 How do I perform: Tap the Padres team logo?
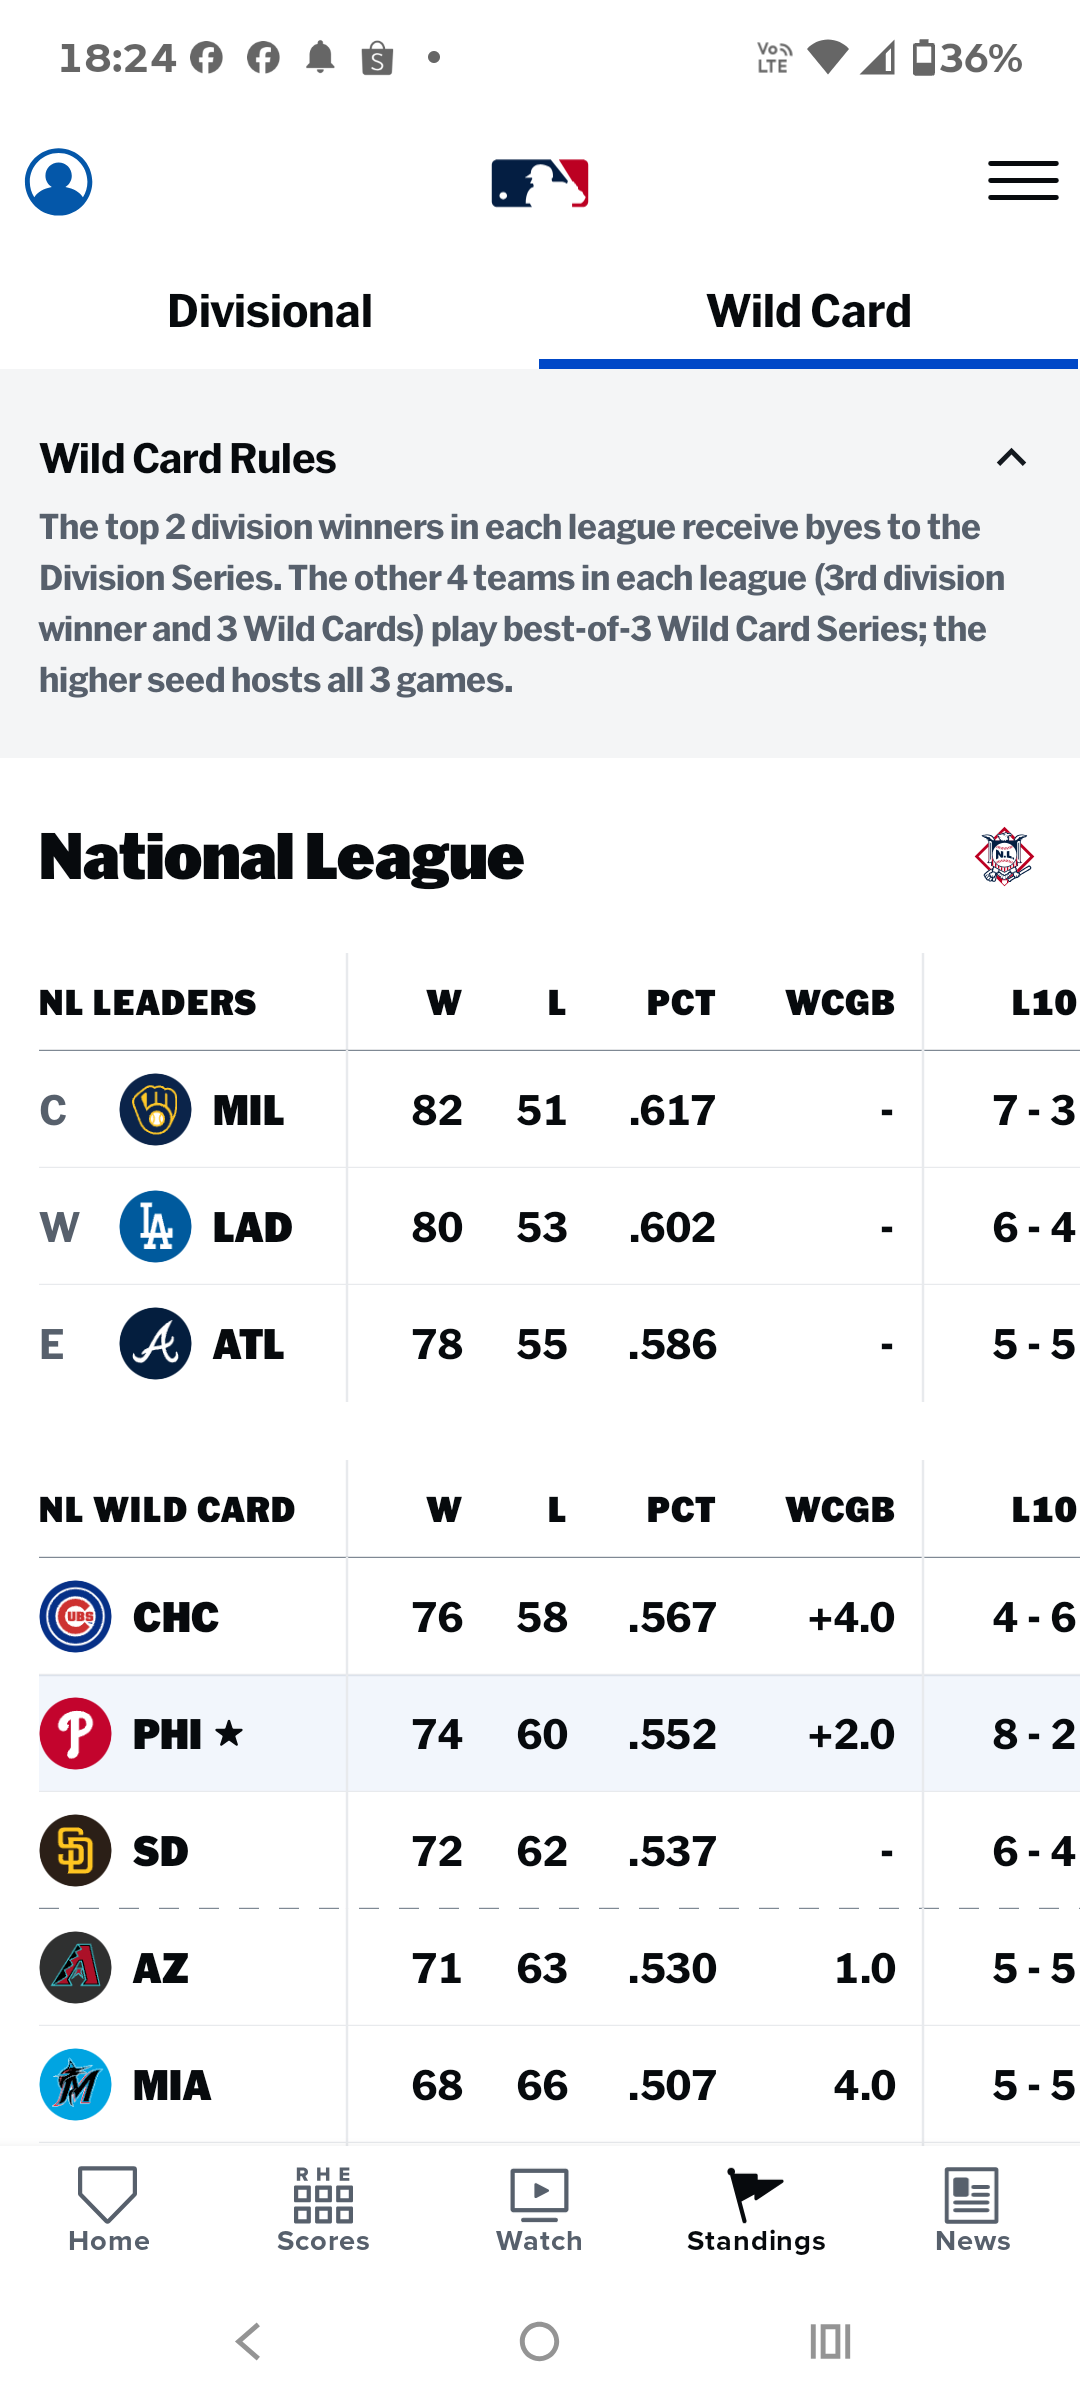75,1851
